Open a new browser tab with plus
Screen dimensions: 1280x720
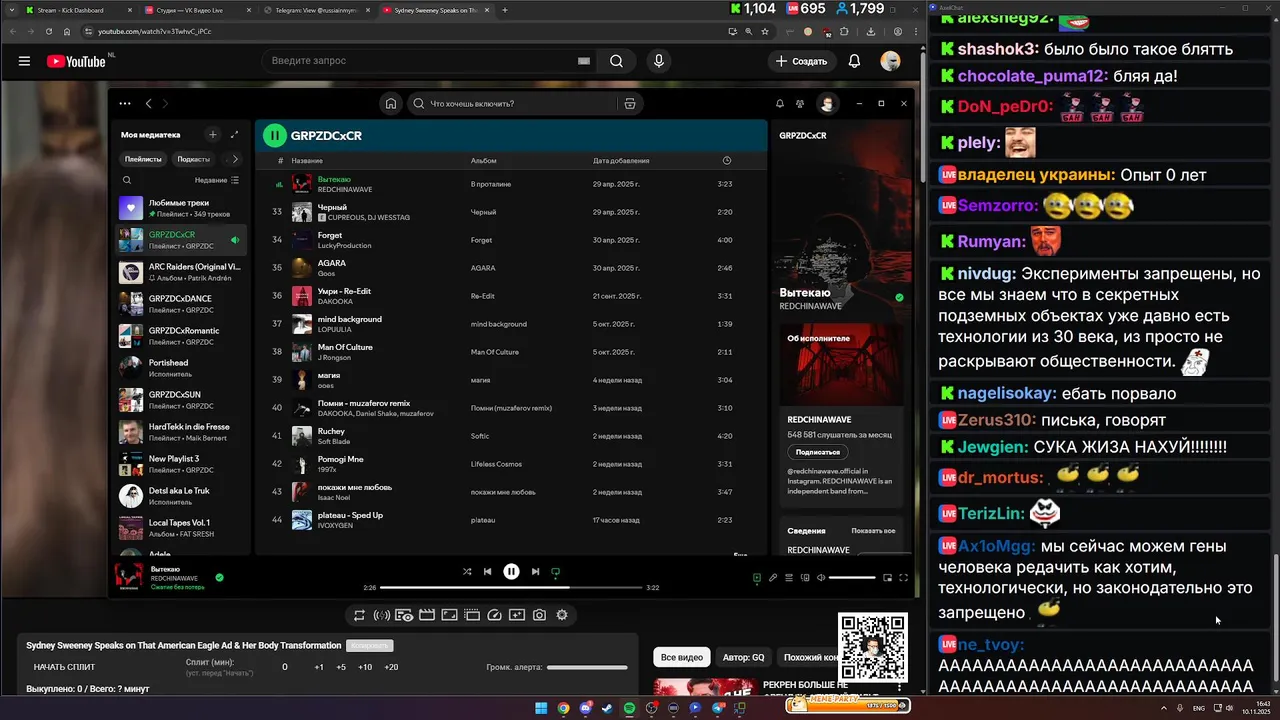click(x=504, y=10)
